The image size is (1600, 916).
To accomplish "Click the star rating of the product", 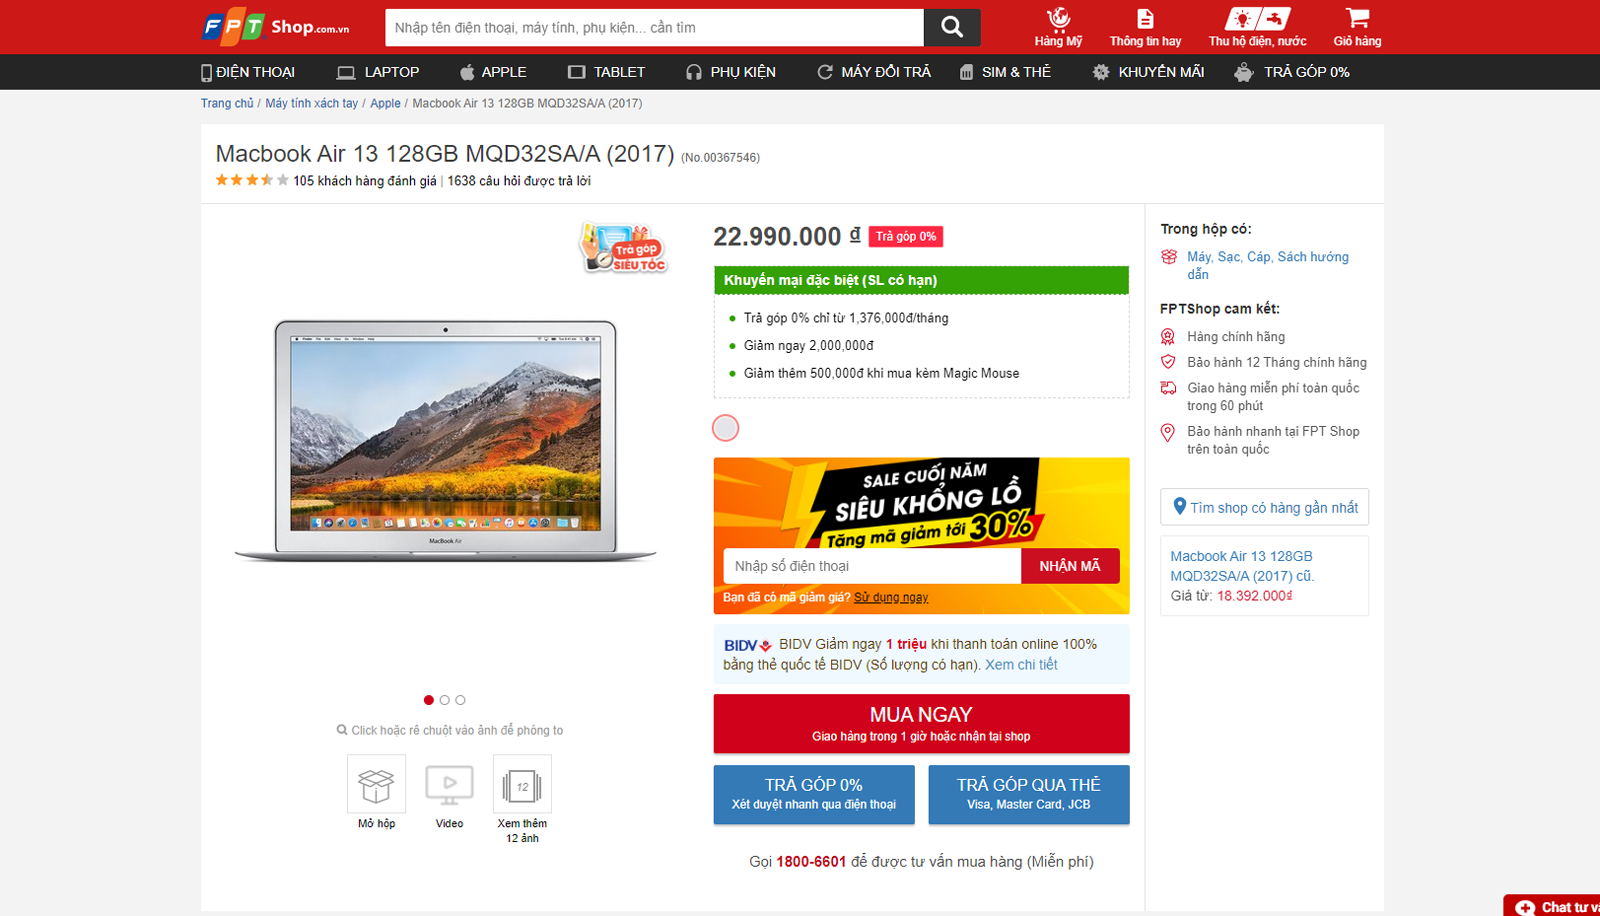I will (x=252, y=180).
